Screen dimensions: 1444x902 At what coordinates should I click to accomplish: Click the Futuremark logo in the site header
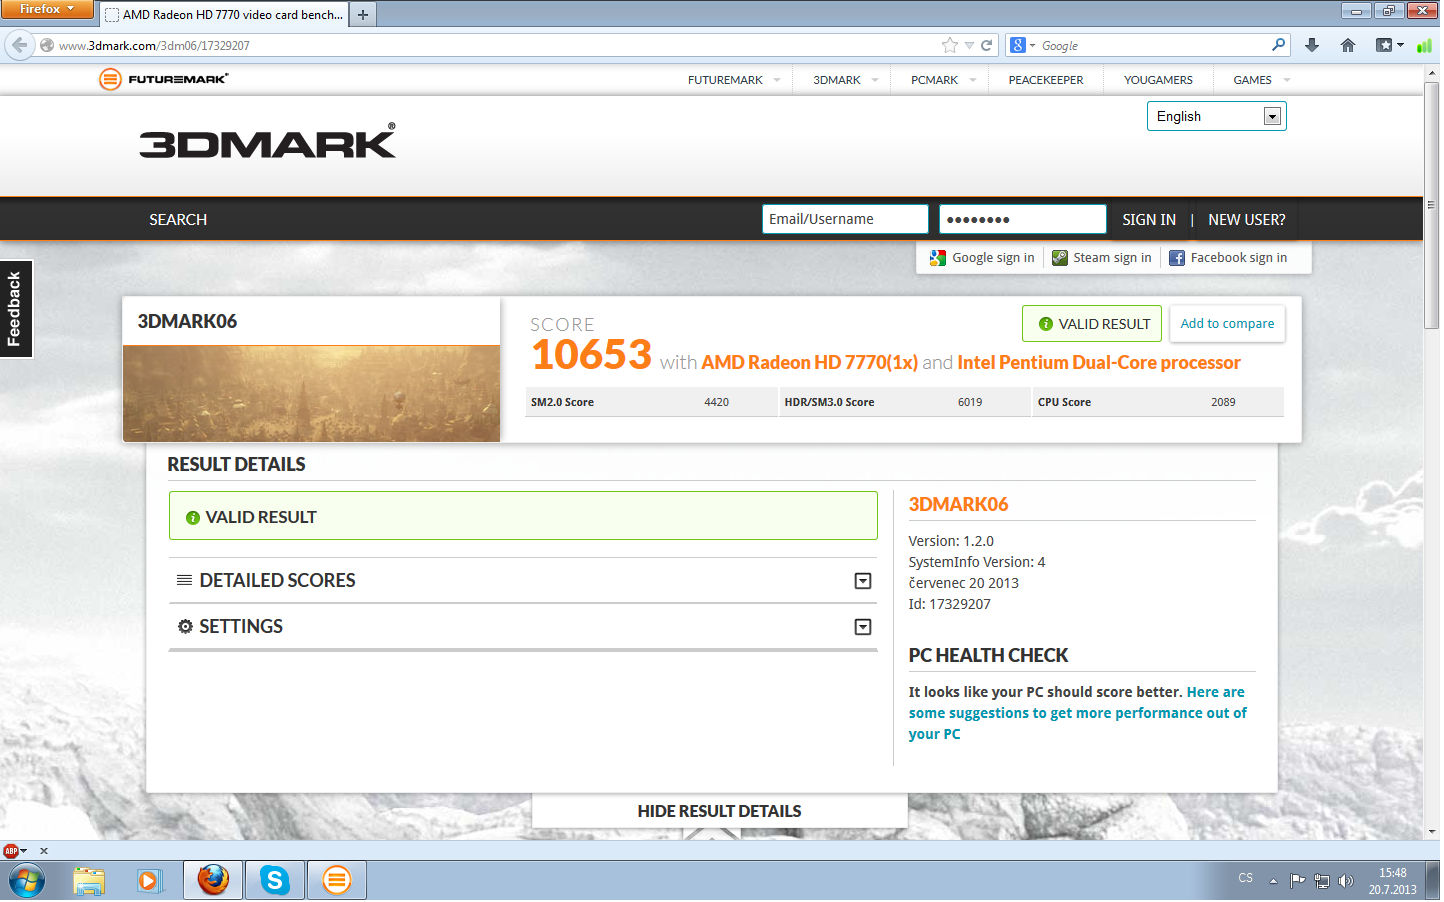coord(164,79)
